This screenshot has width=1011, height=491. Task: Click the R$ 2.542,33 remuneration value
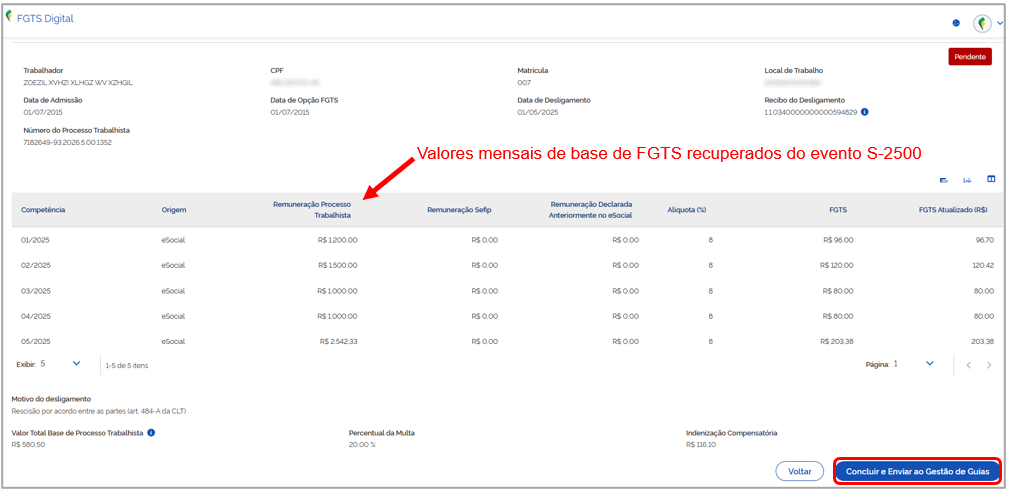coord(339,342)
